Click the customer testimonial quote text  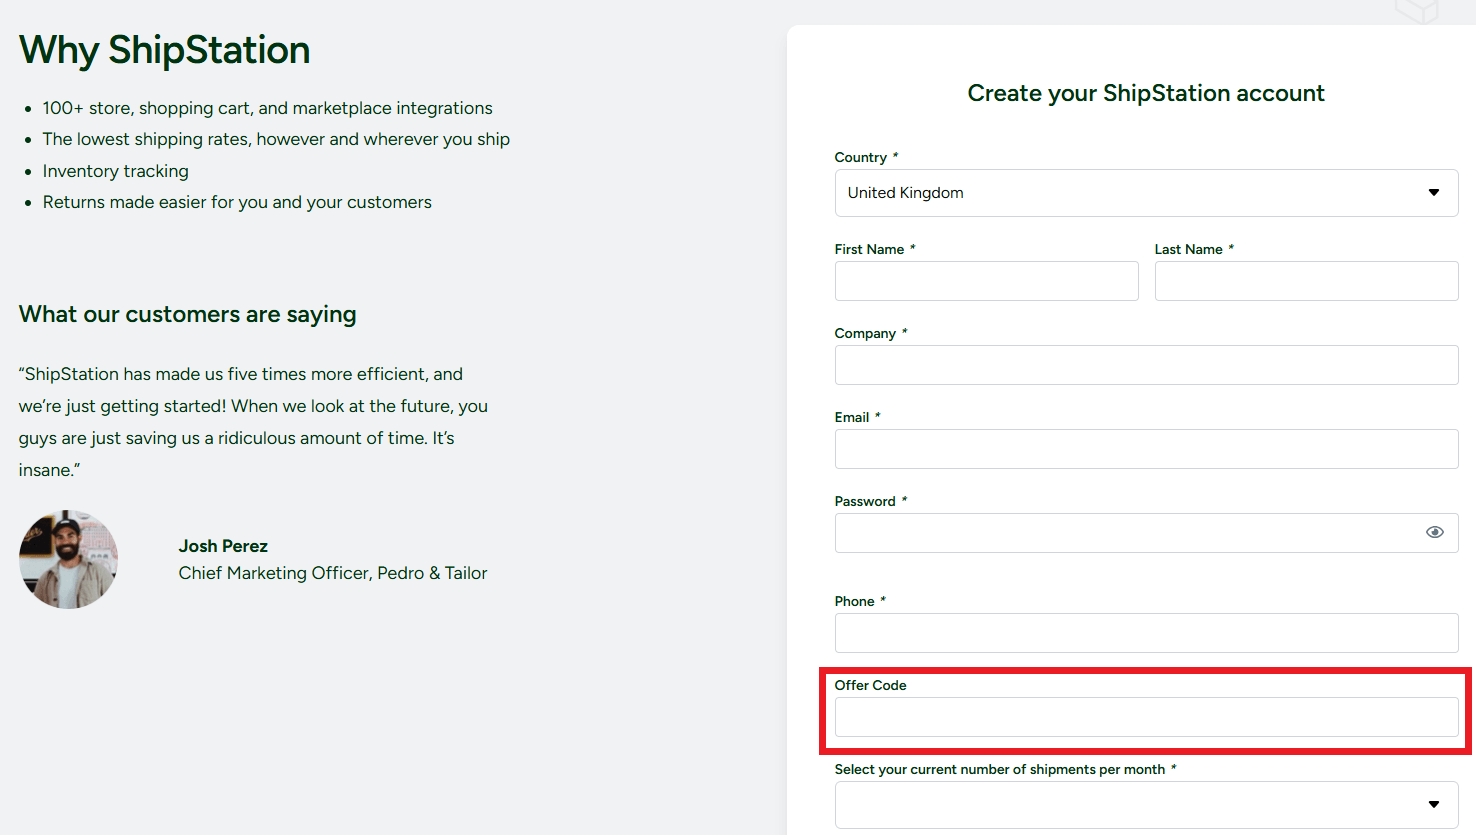pos(253,422)
